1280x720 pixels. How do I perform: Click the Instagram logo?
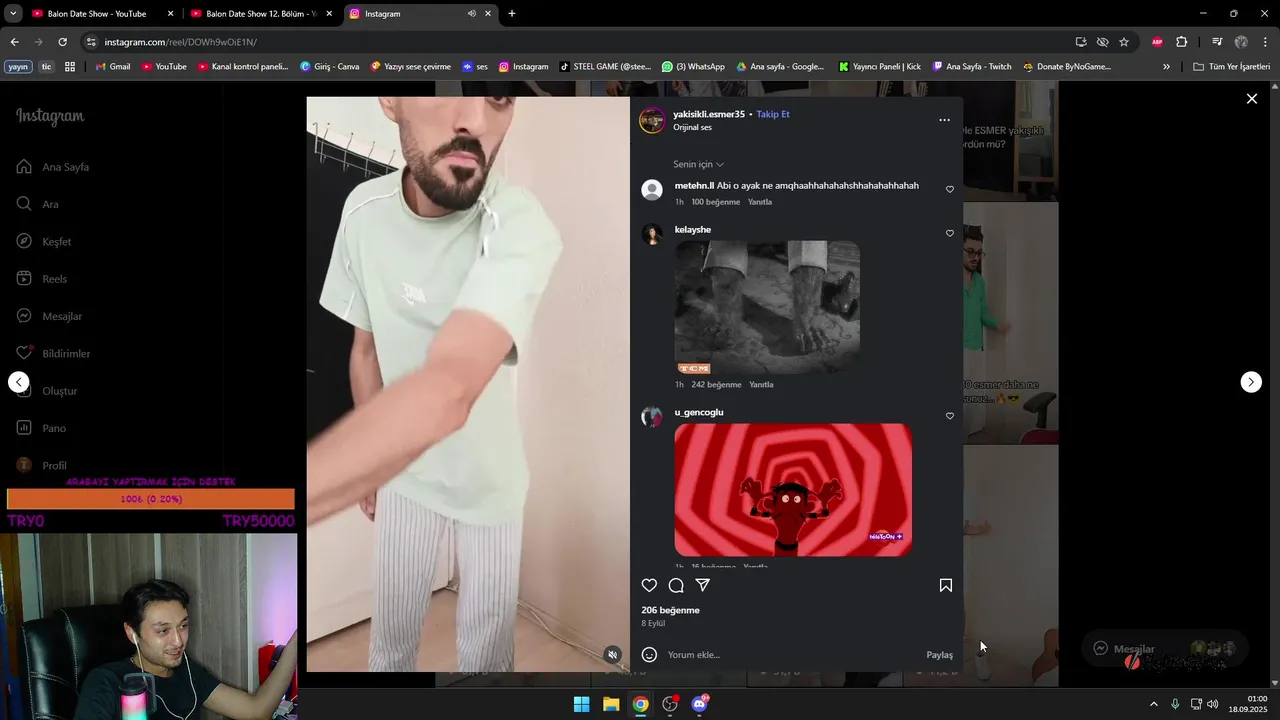(x=50, y=116)
